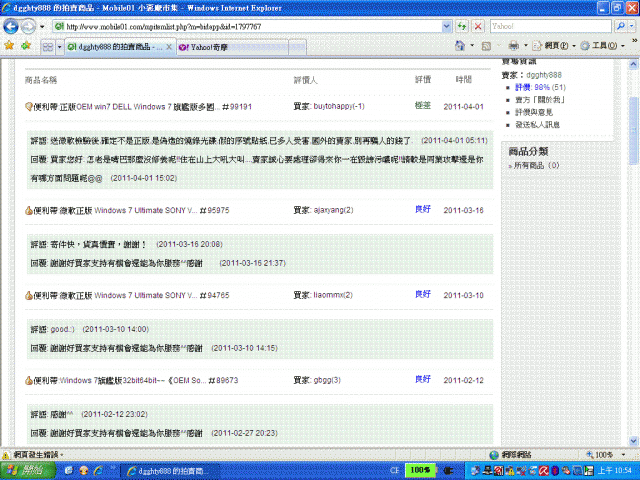
Task: Add page to favorites with star-plus icon
Action: click(26, 45)
